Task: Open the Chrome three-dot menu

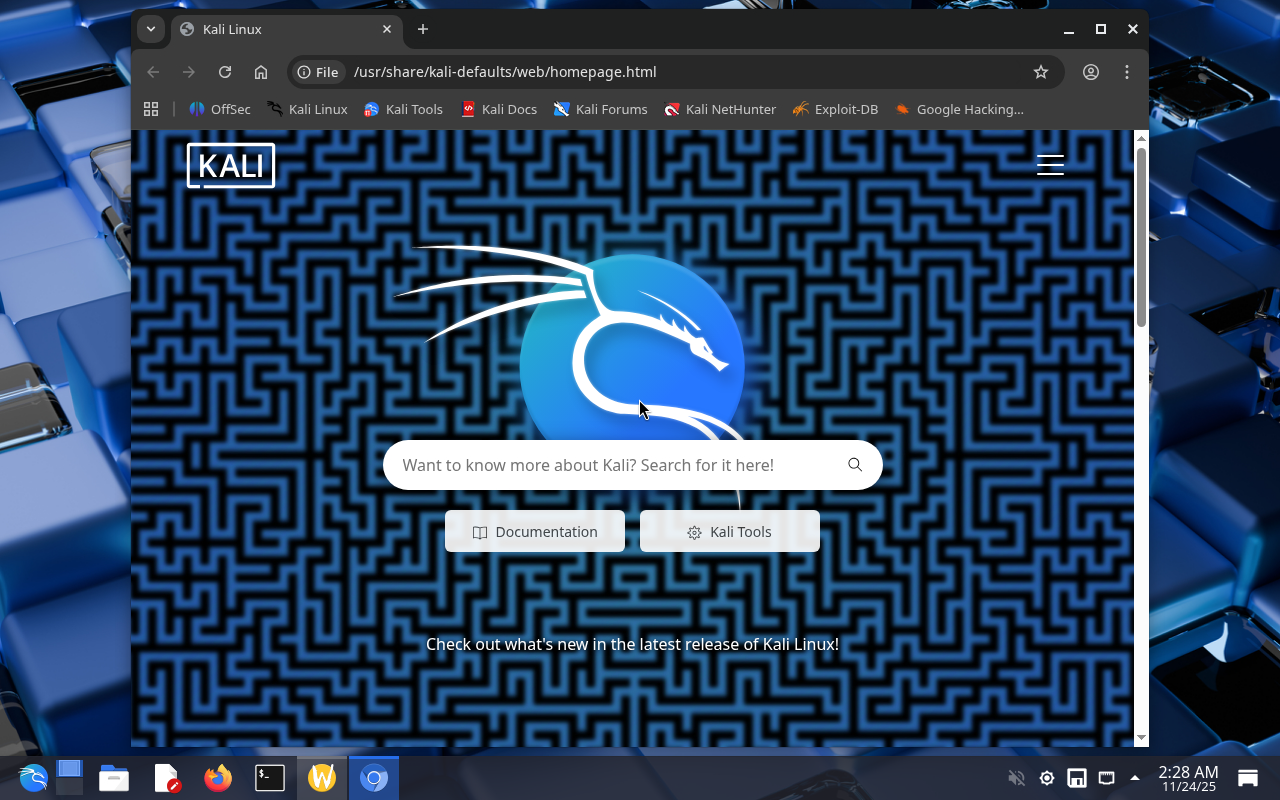Action: tap(1127, 72)
